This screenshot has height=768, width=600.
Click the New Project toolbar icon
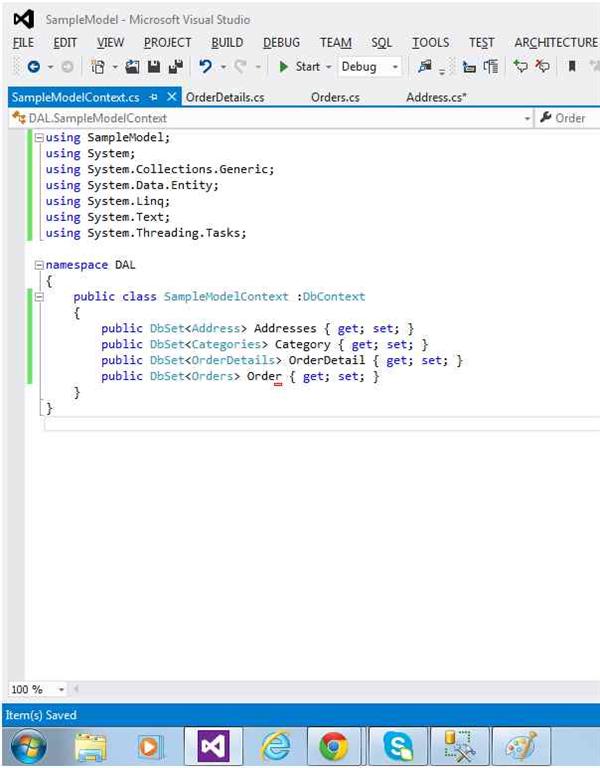click(98, 67)
